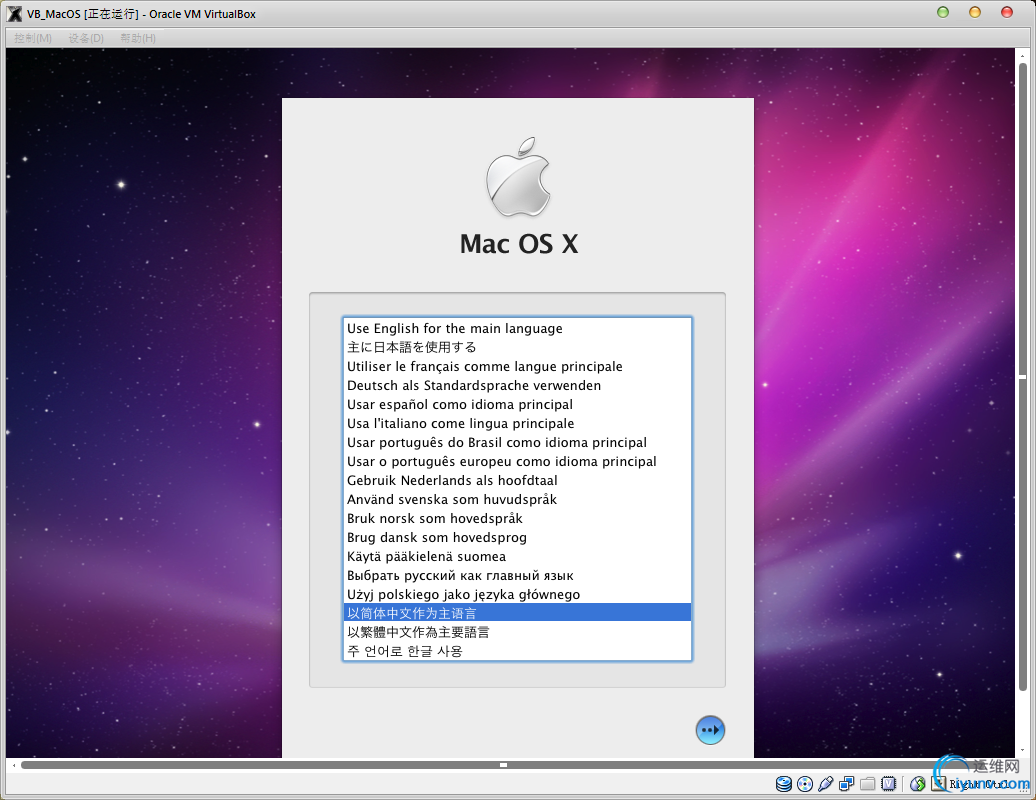
Task: Click the mouse integration status icon
Action: pyautogui.click(x=917, y=784)
